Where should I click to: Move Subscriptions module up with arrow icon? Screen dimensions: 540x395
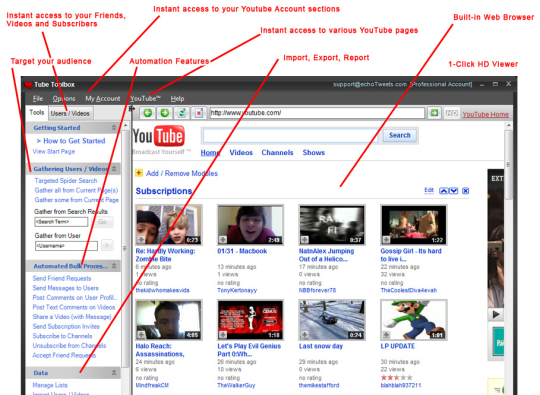pos(444,191)
